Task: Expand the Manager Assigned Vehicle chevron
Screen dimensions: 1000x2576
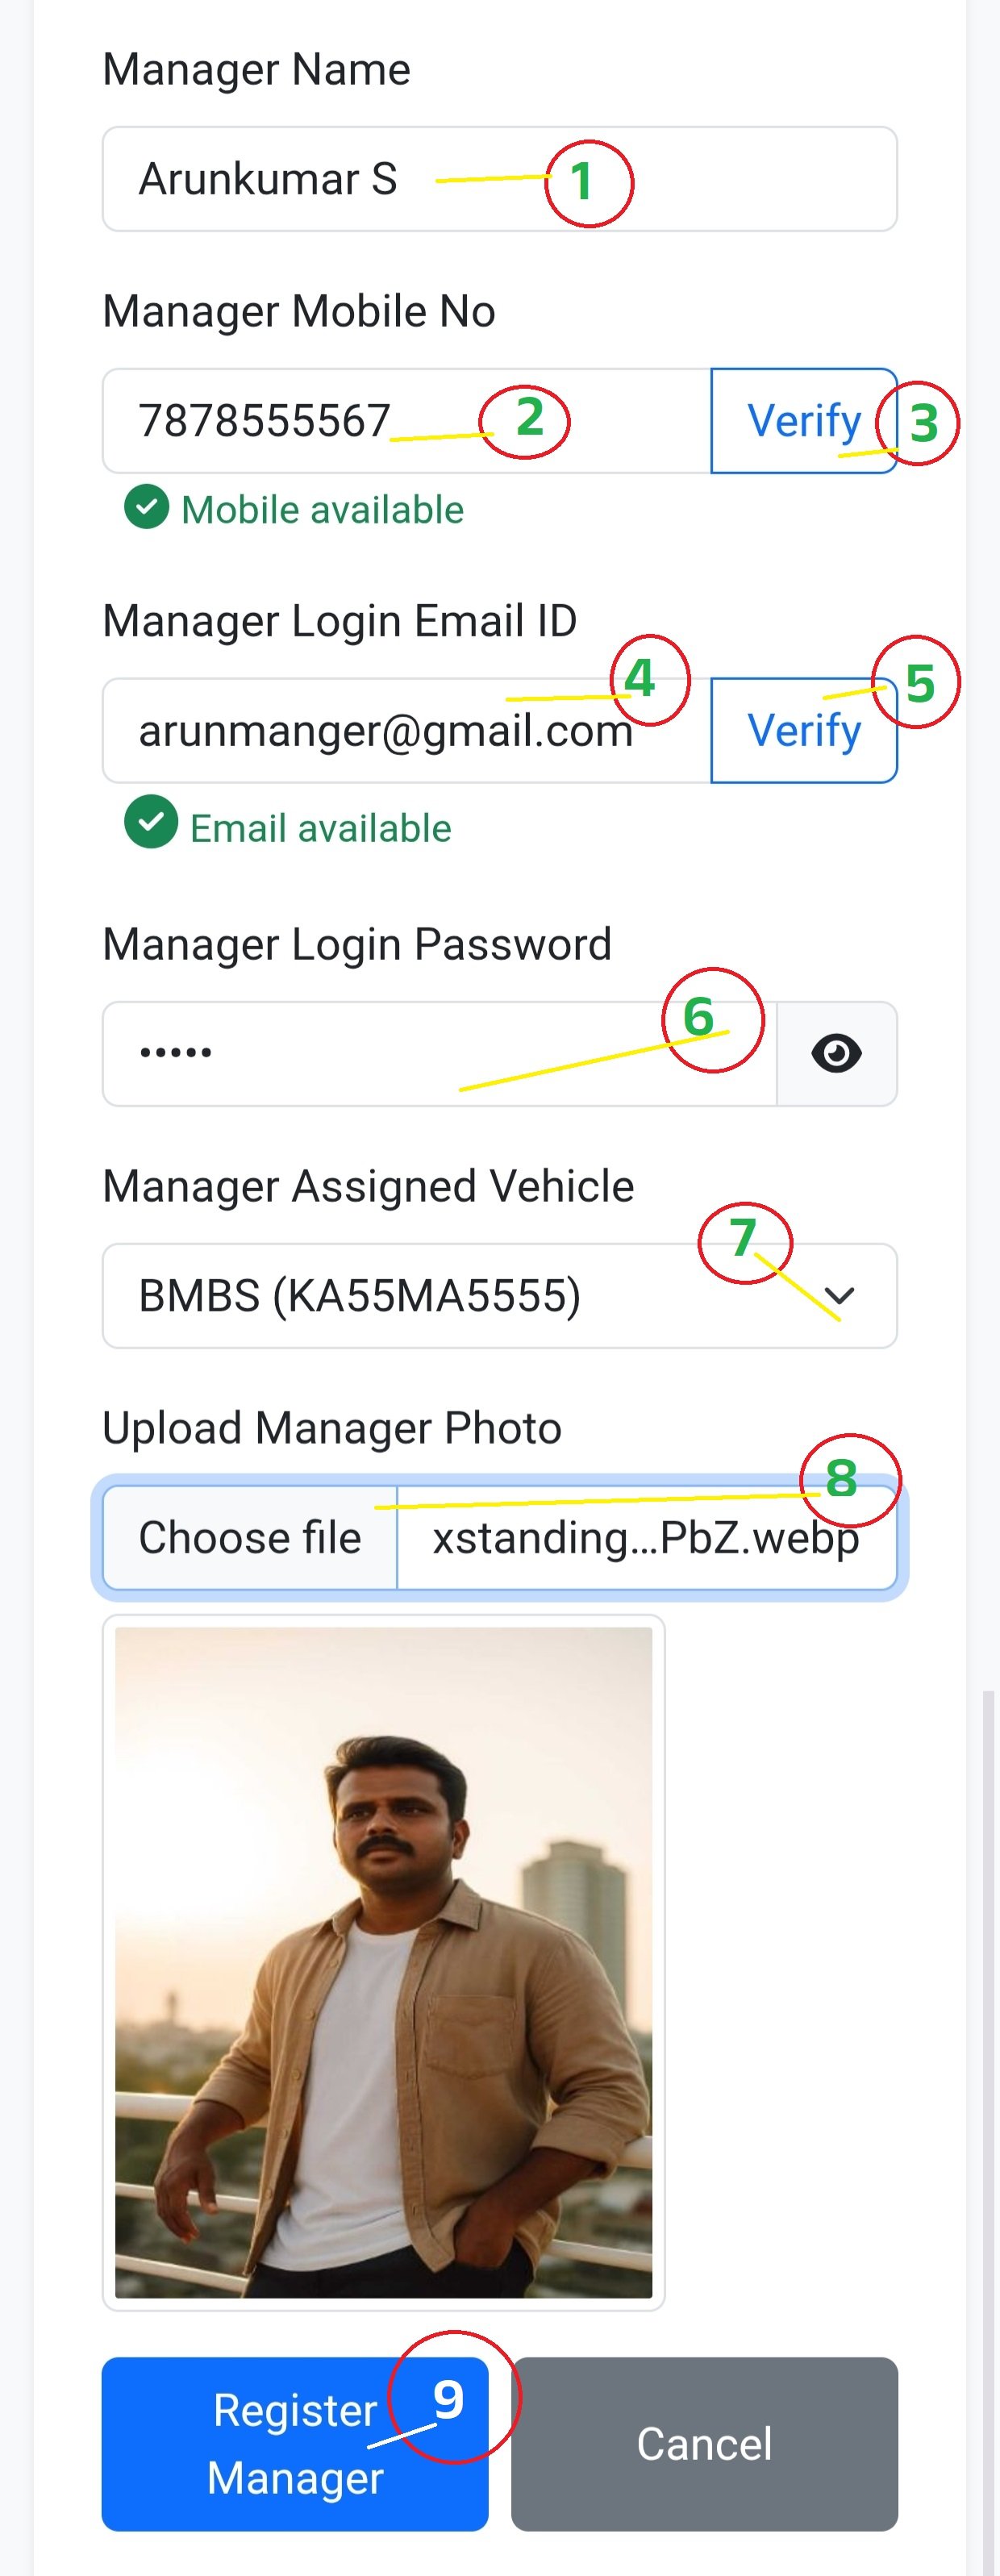Action: [839, 1296]
